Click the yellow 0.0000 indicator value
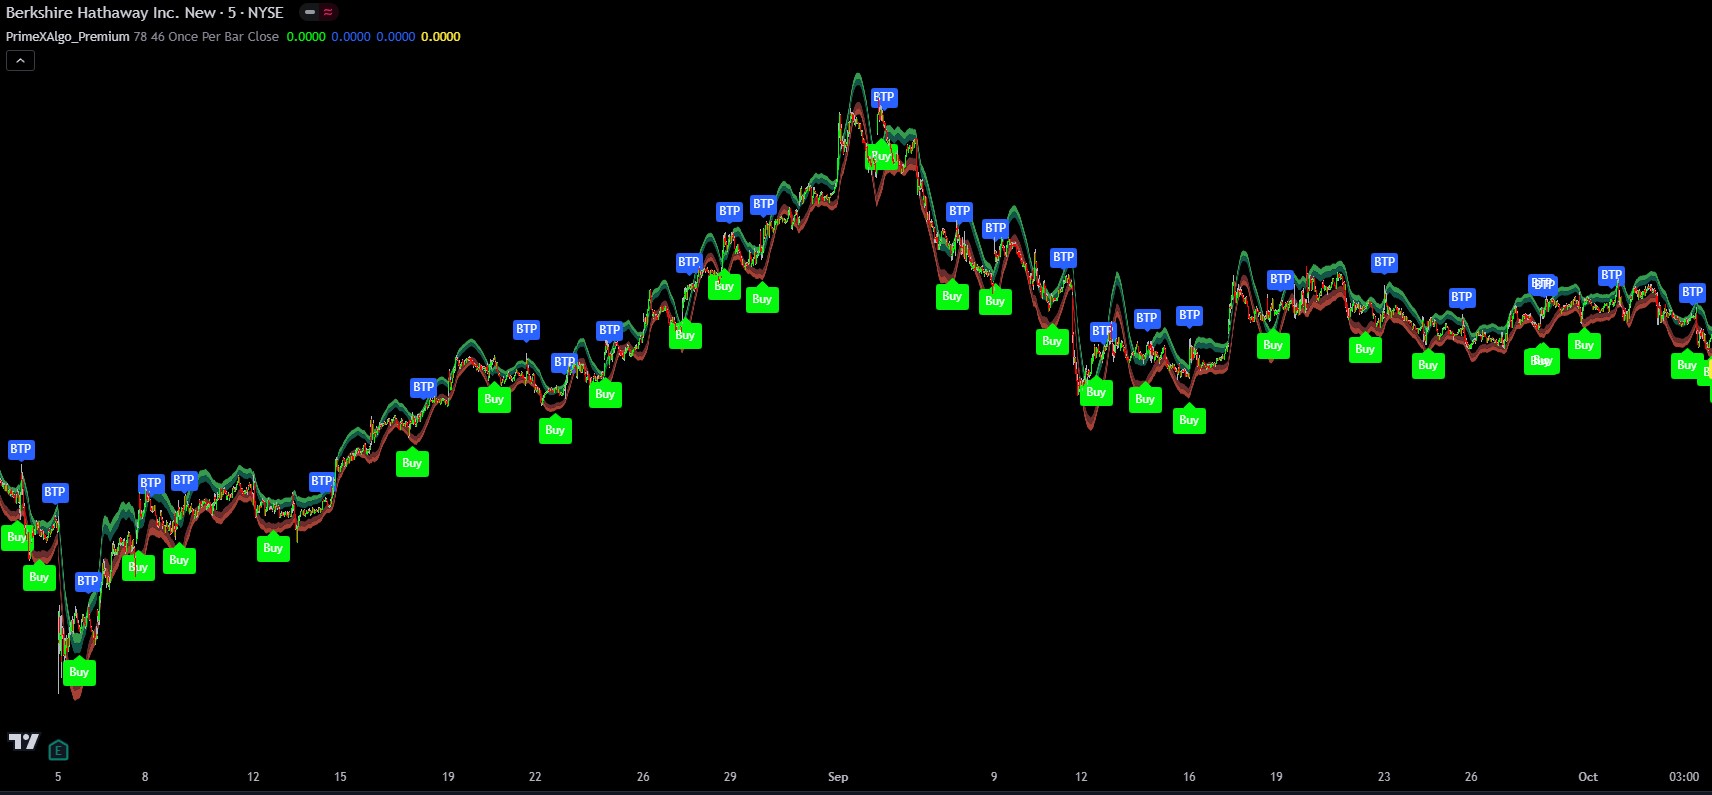This screenshot has height=795, width=1712. (441, 36)
